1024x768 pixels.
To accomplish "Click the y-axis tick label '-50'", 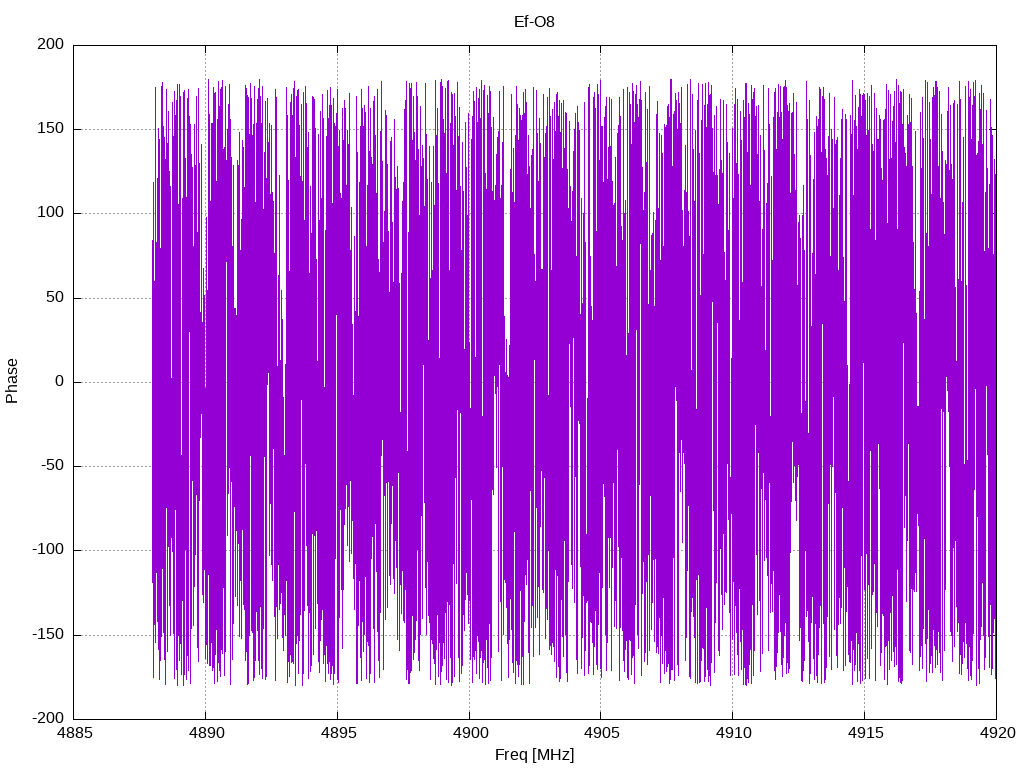I will [x=52, y=466].
